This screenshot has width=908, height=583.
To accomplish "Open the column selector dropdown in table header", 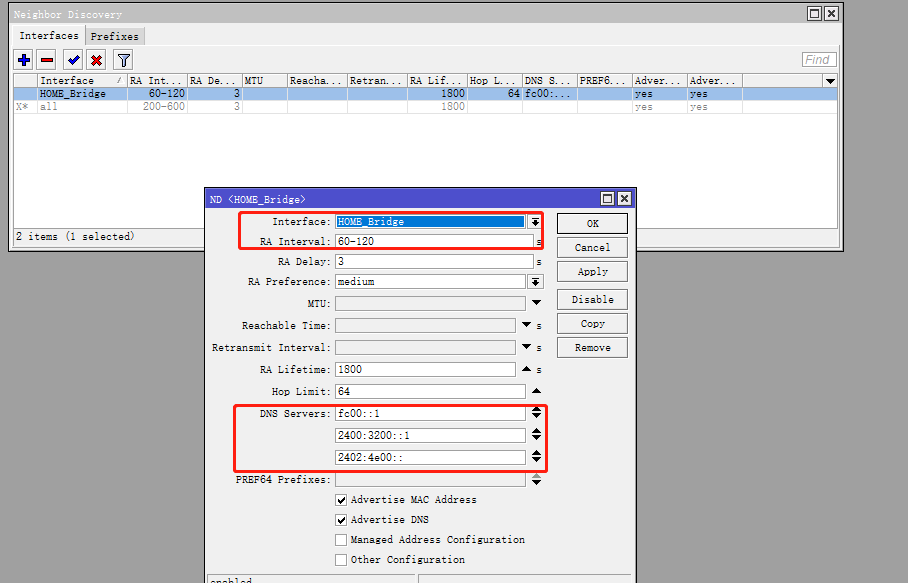I will 830,81.
